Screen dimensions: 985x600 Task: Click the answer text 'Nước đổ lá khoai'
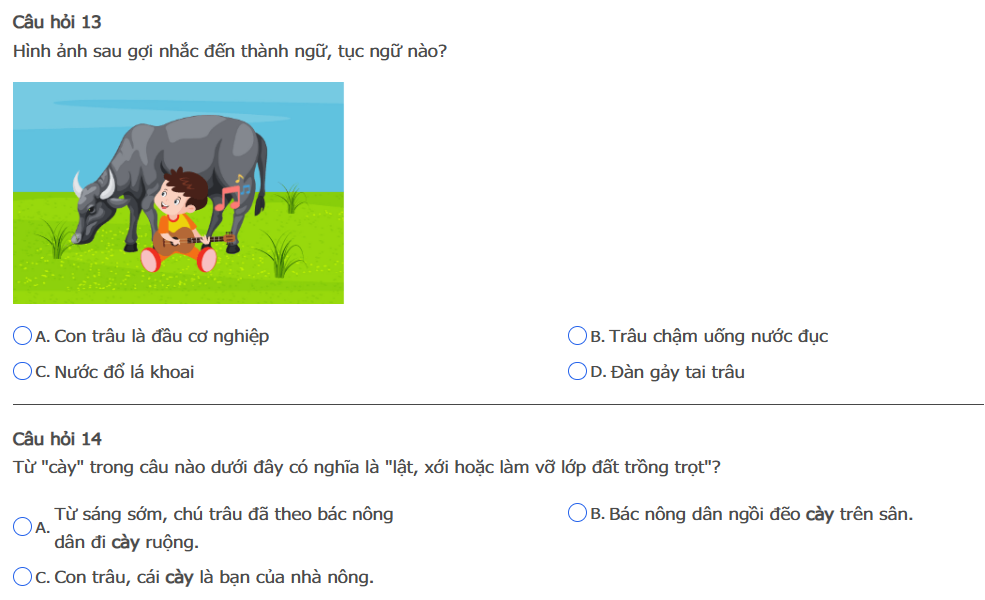[x=124, y=372]
